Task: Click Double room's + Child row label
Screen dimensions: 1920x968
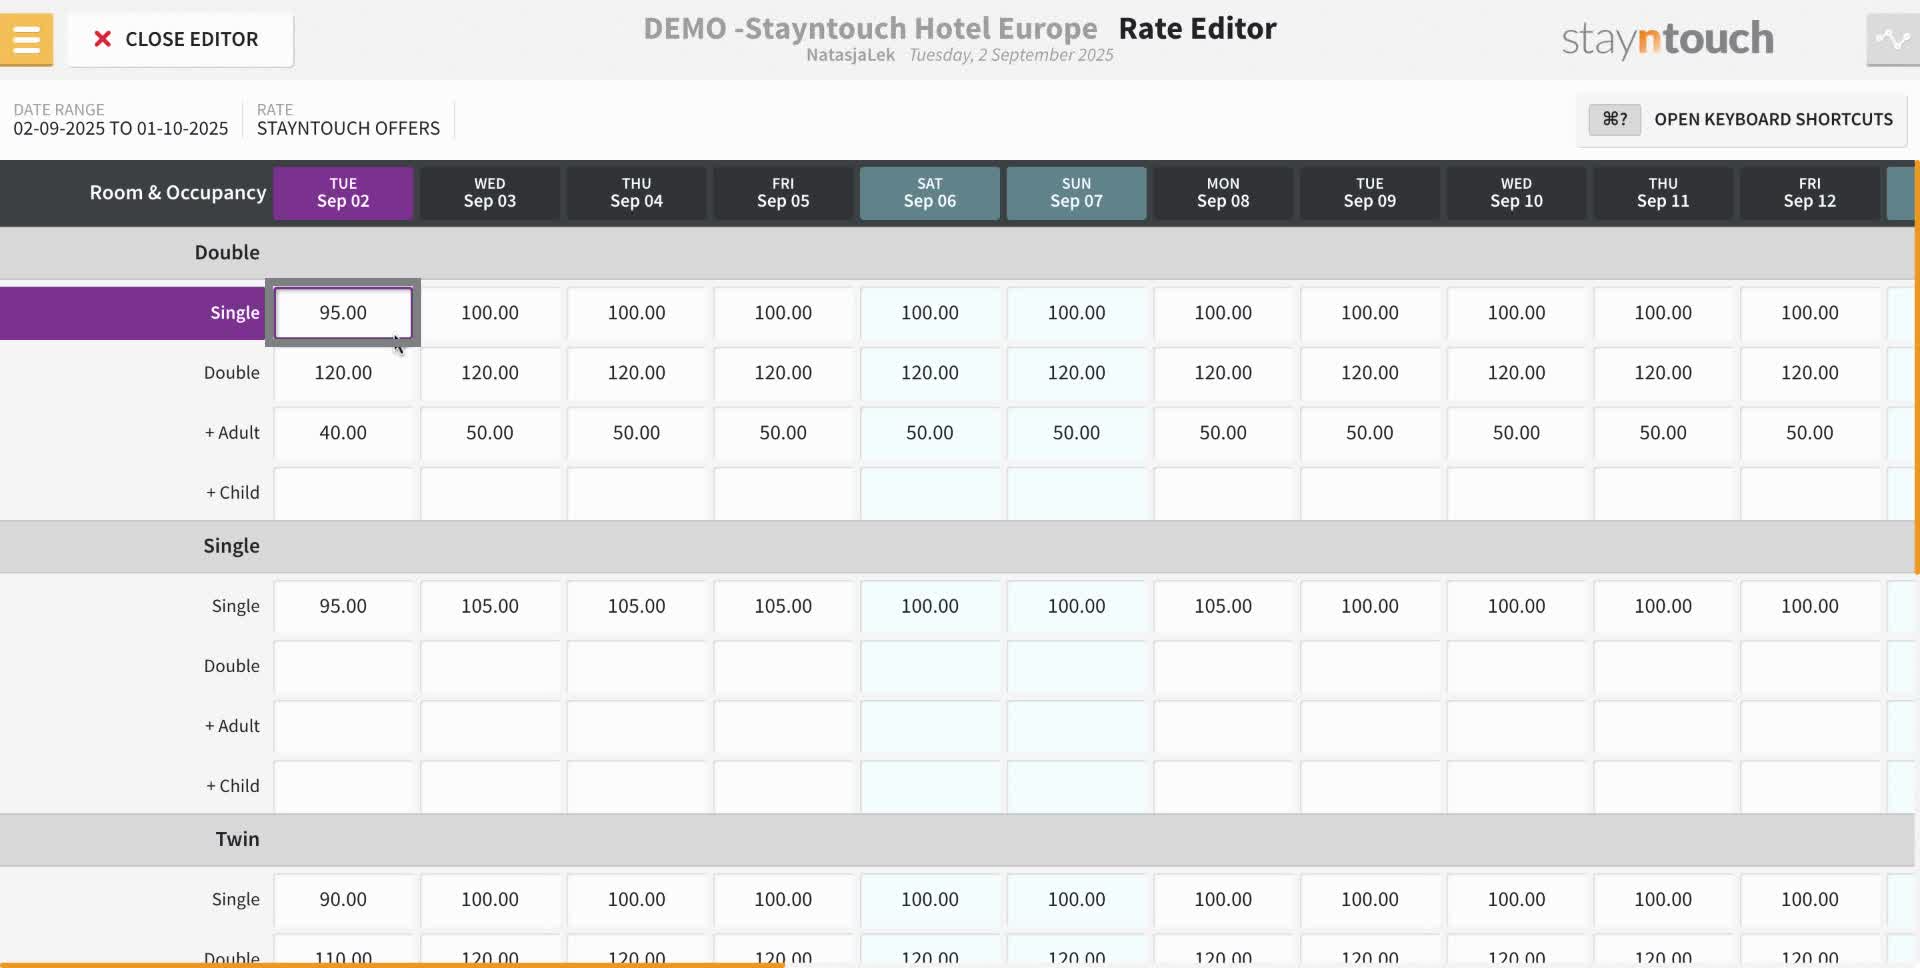Action: pos(232,493)
